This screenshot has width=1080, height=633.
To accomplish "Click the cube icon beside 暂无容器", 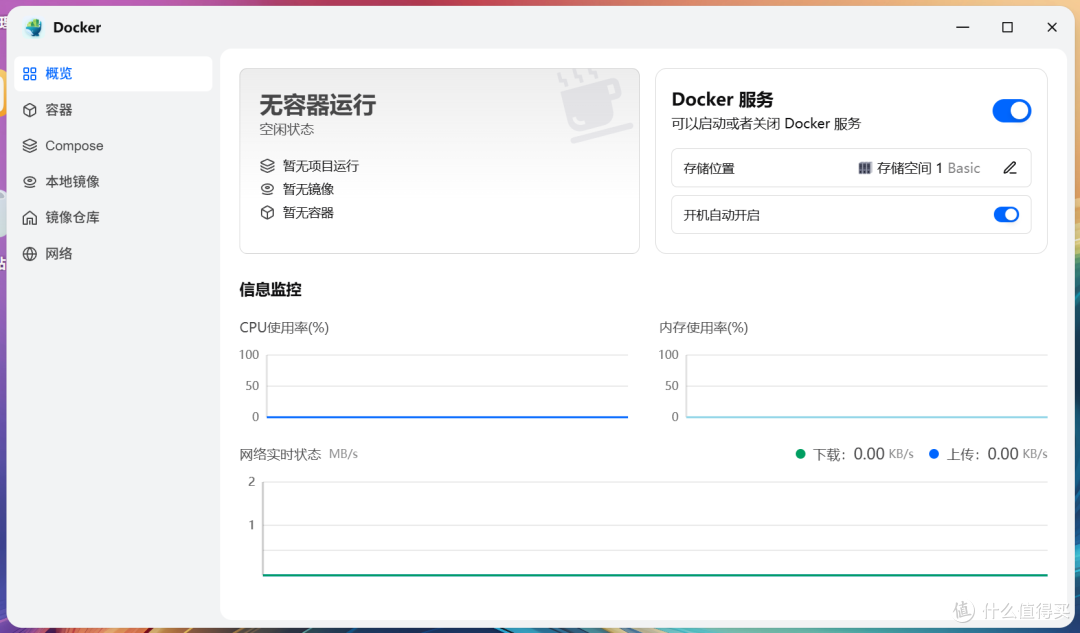I will 267,213.
